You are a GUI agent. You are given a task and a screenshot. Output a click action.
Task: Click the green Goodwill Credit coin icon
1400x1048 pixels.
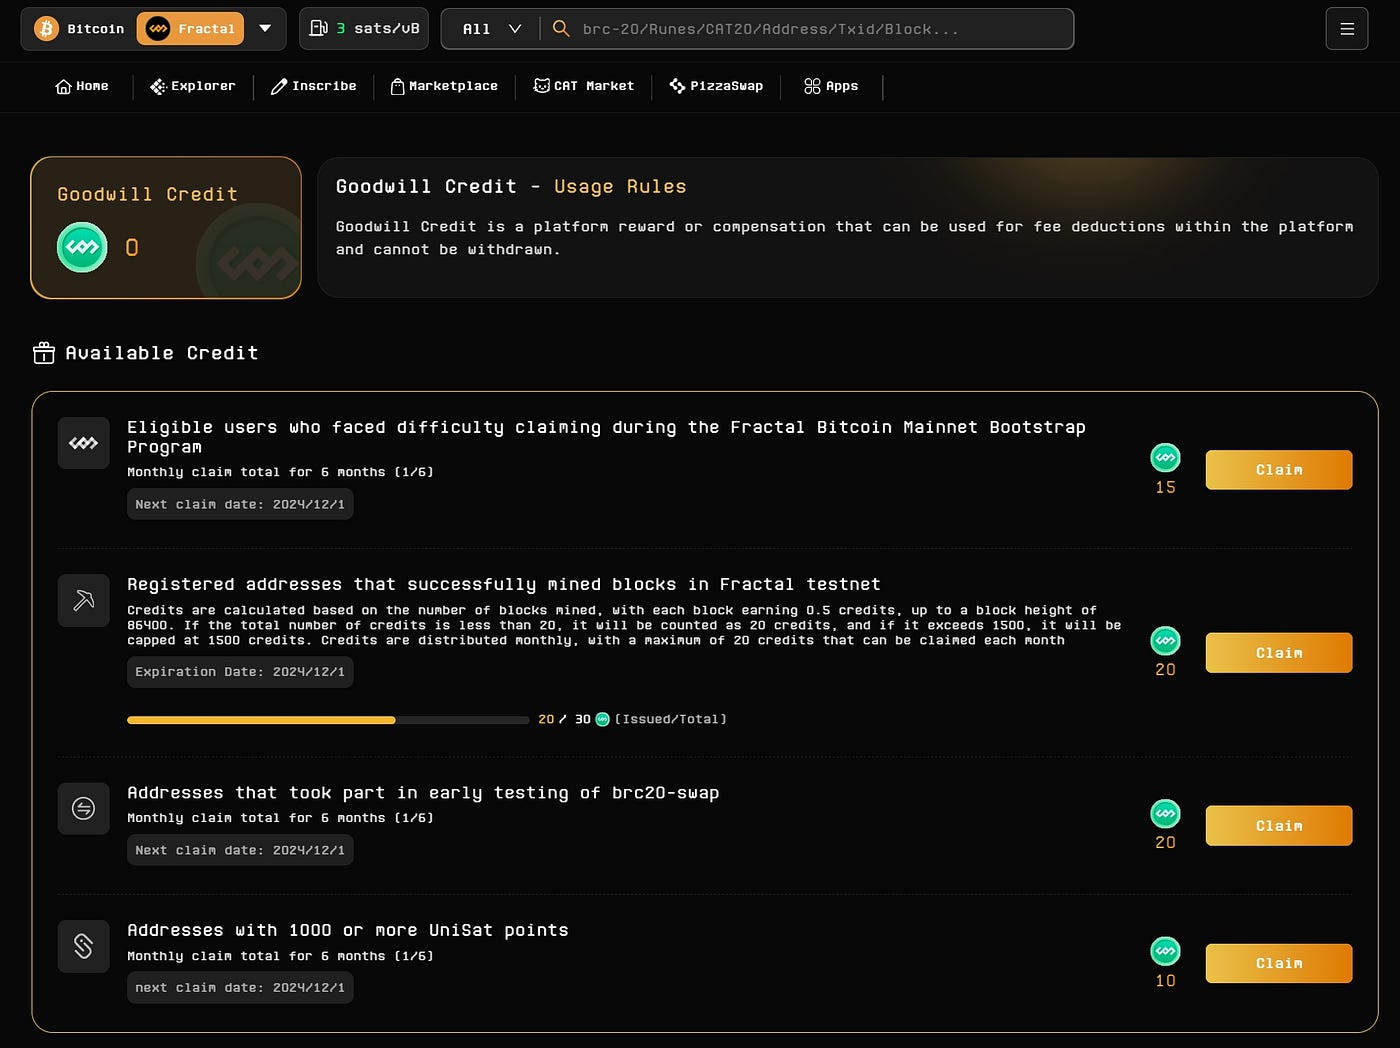point(82,248)
